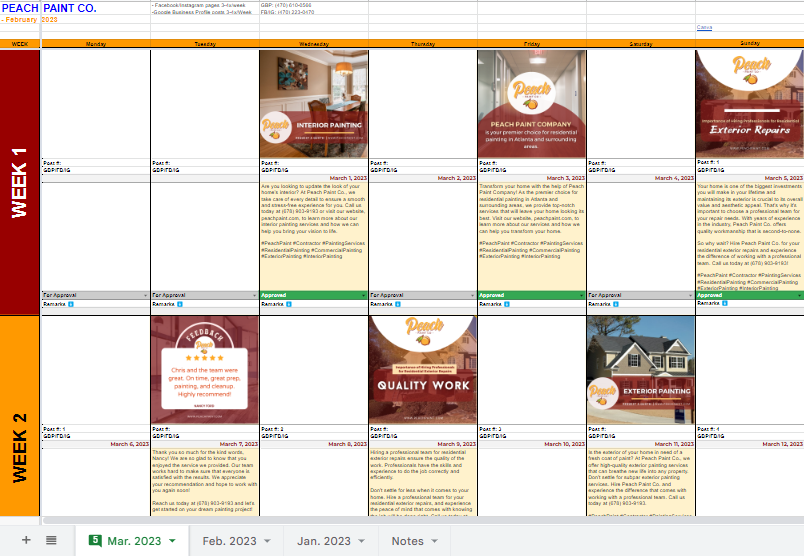Viewport: 804px width, 556px height.
Task: Select the Peach Paint Company post image
Action: tap(532, 104)
